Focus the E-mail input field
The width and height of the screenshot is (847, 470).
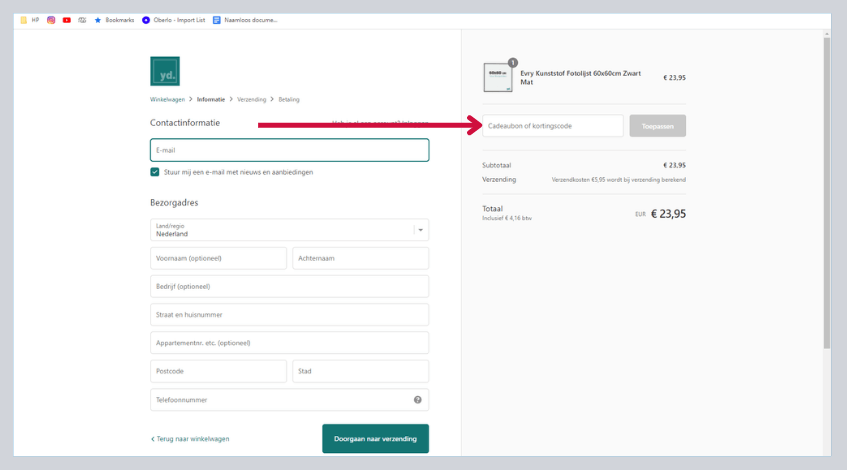tap(290, 150)
